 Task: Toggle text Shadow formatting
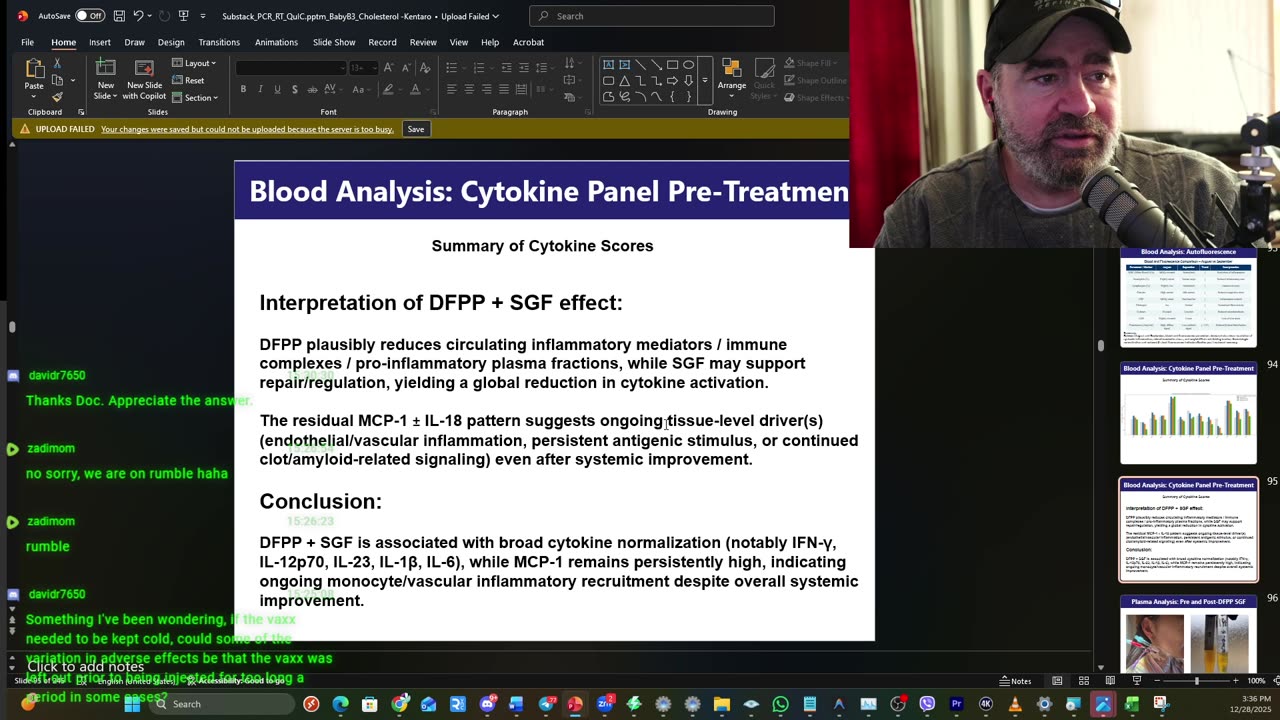(294, 89)
